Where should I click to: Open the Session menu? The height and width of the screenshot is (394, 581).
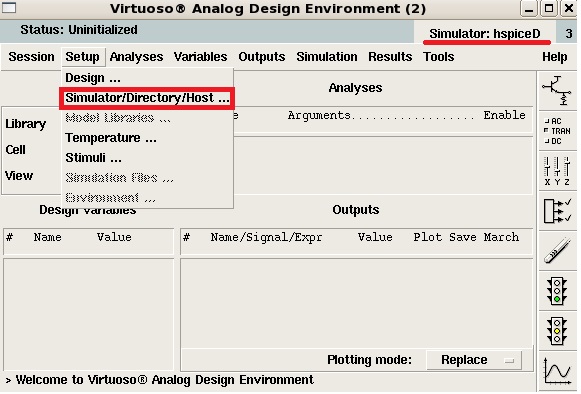pos(31,57)
